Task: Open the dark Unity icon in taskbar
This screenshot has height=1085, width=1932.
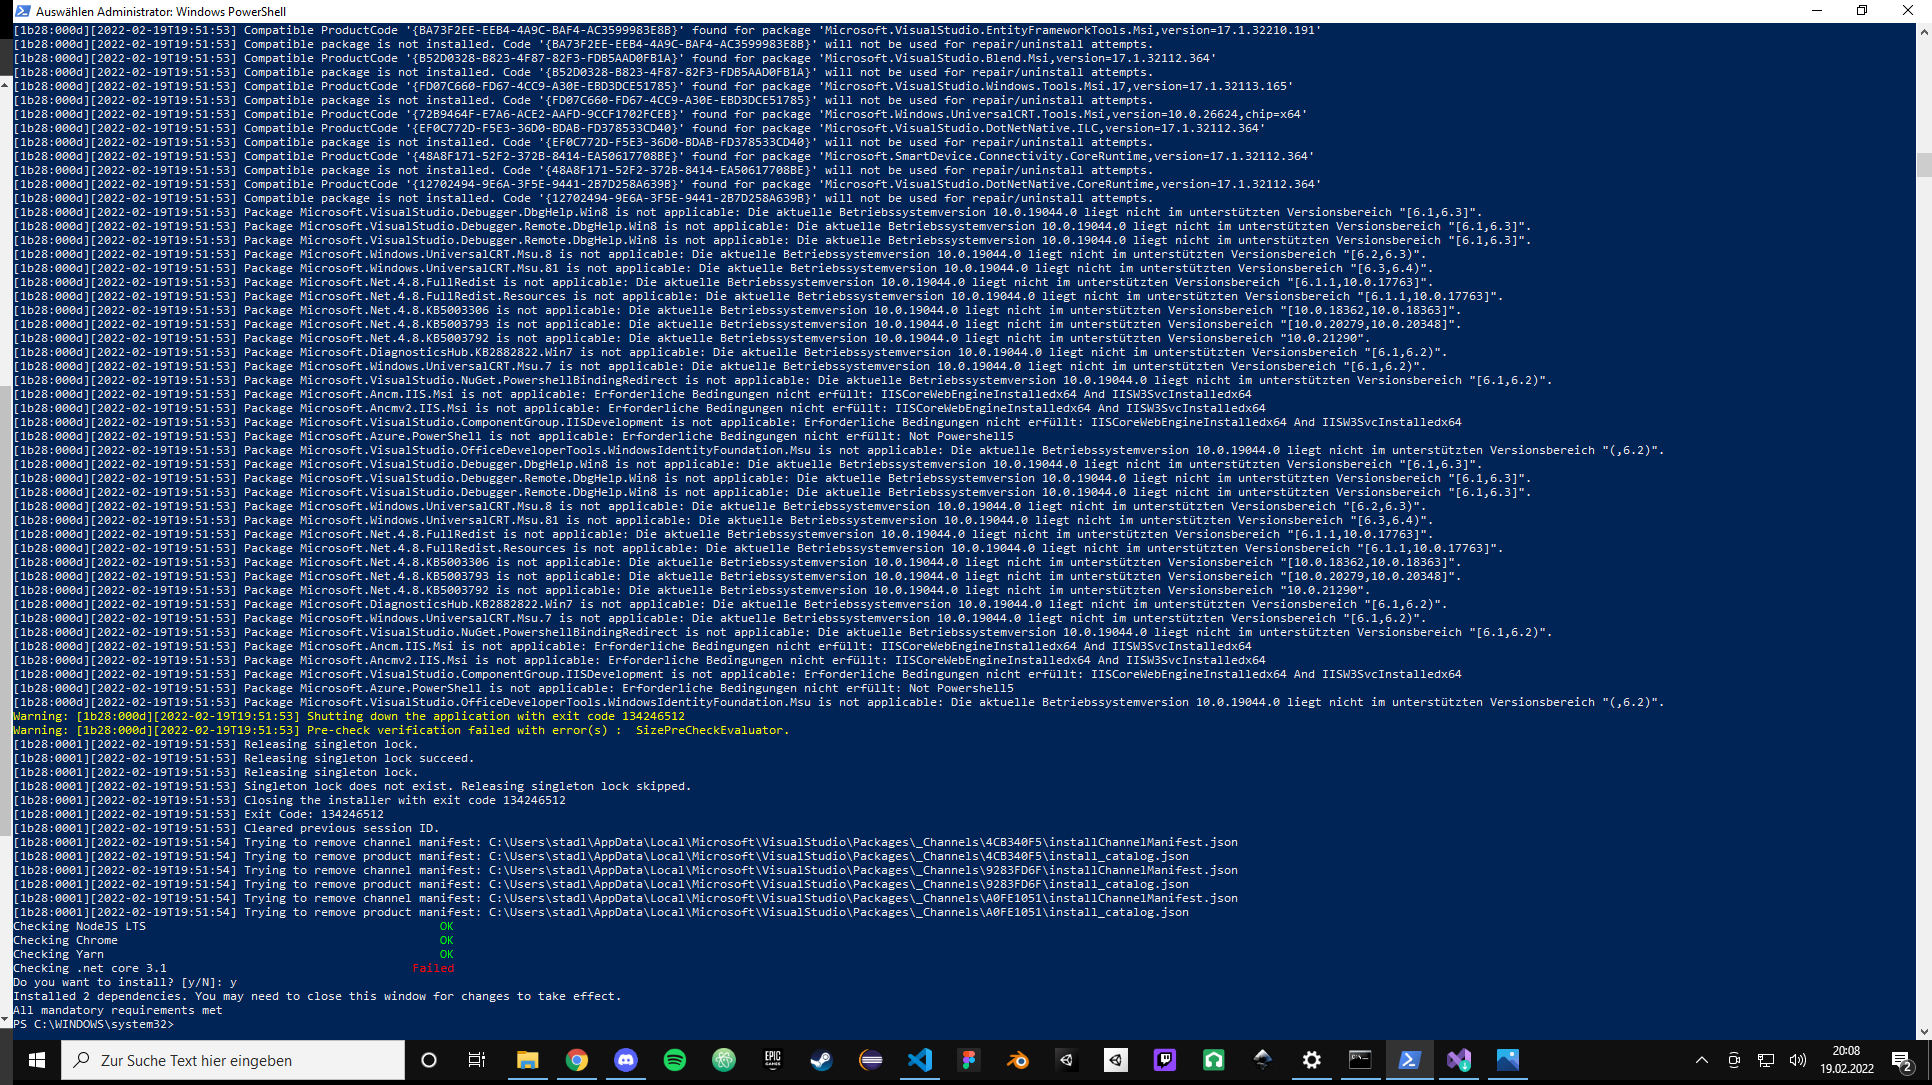Action: (1066, 1060)
